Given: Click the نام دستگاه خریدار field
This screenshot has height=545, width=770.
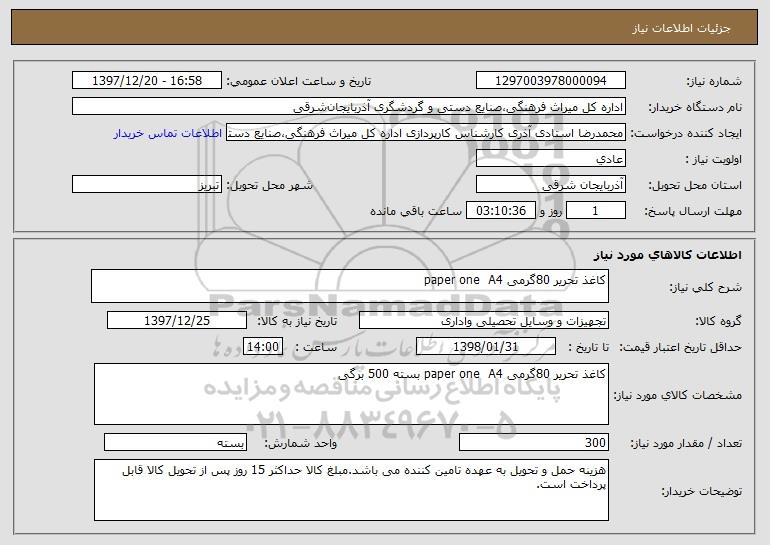Looking at the screenshot, I should click(x=349, y=107).
